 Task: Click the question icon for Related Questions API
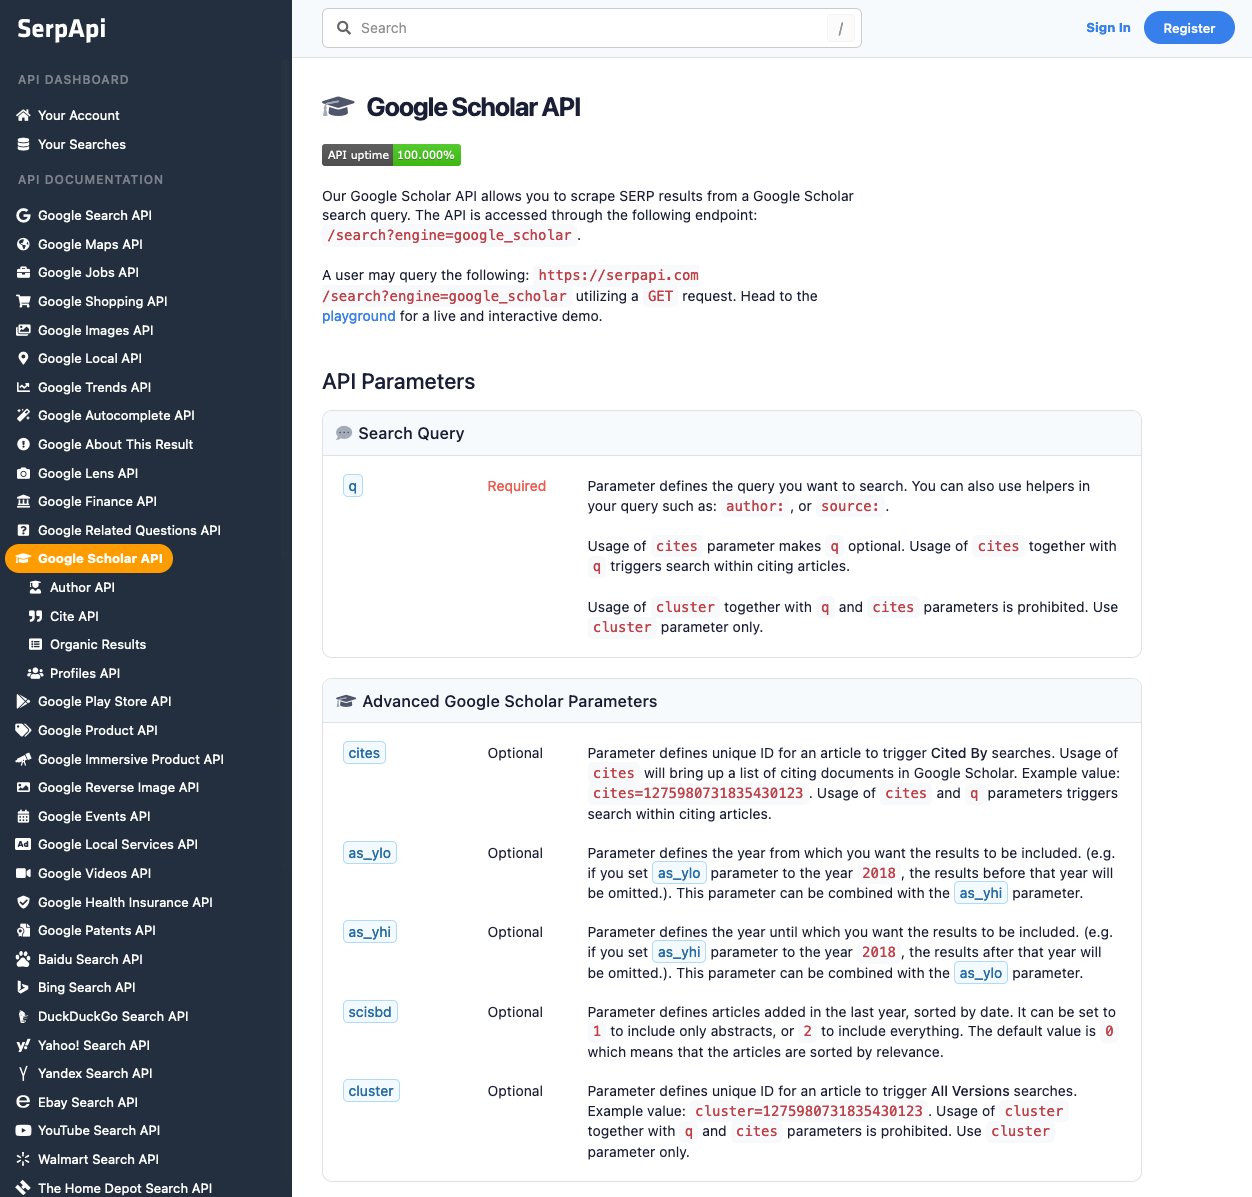pyautogui.click(x=23, y=530)
